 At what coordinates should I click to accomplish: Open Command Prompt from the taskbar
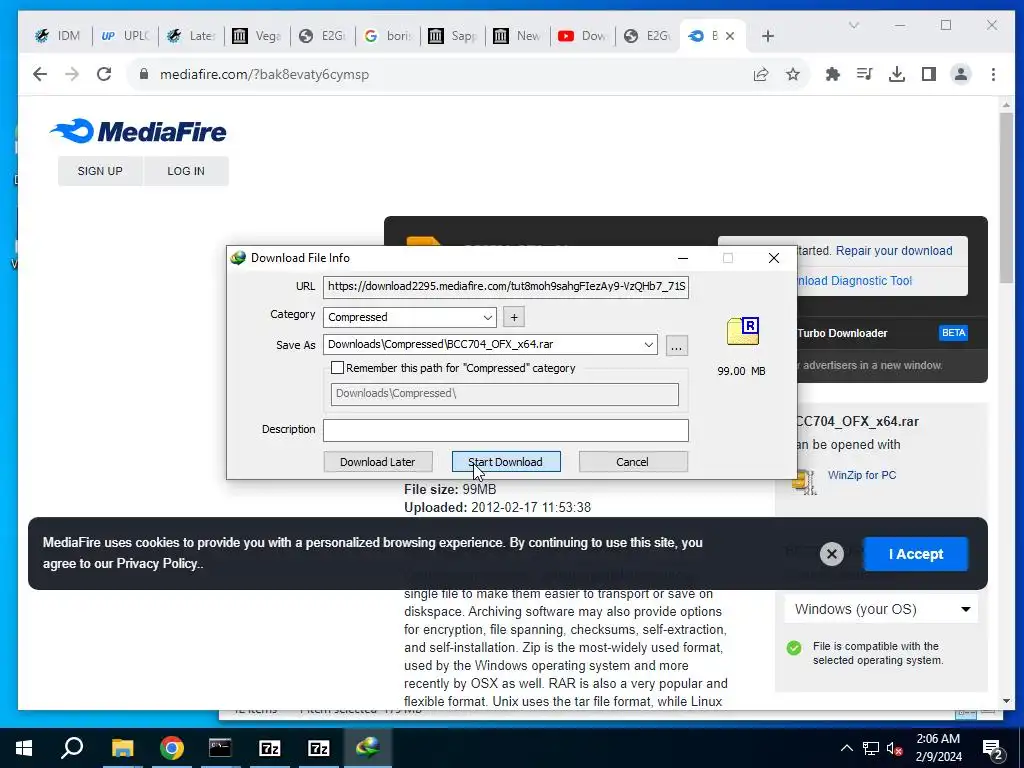pos(220,748)
